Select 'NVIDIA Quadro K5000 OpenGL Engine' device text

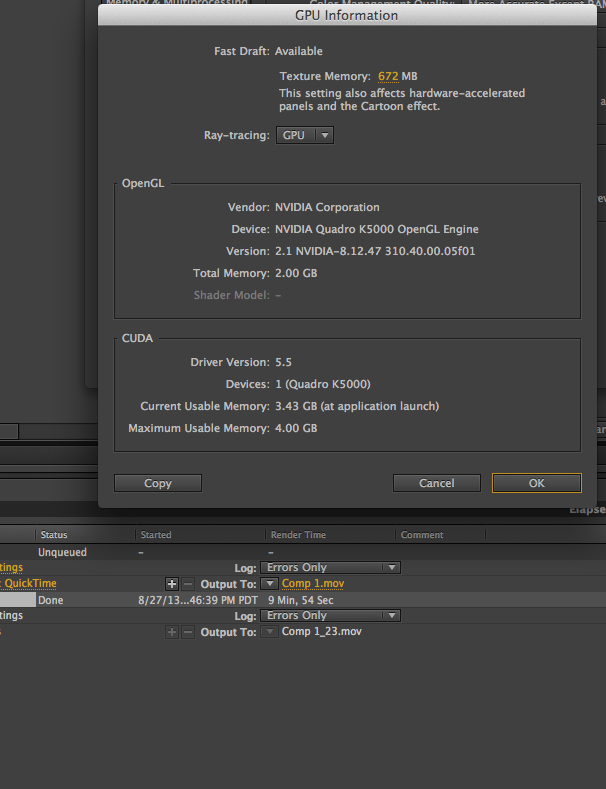(376, 229)
